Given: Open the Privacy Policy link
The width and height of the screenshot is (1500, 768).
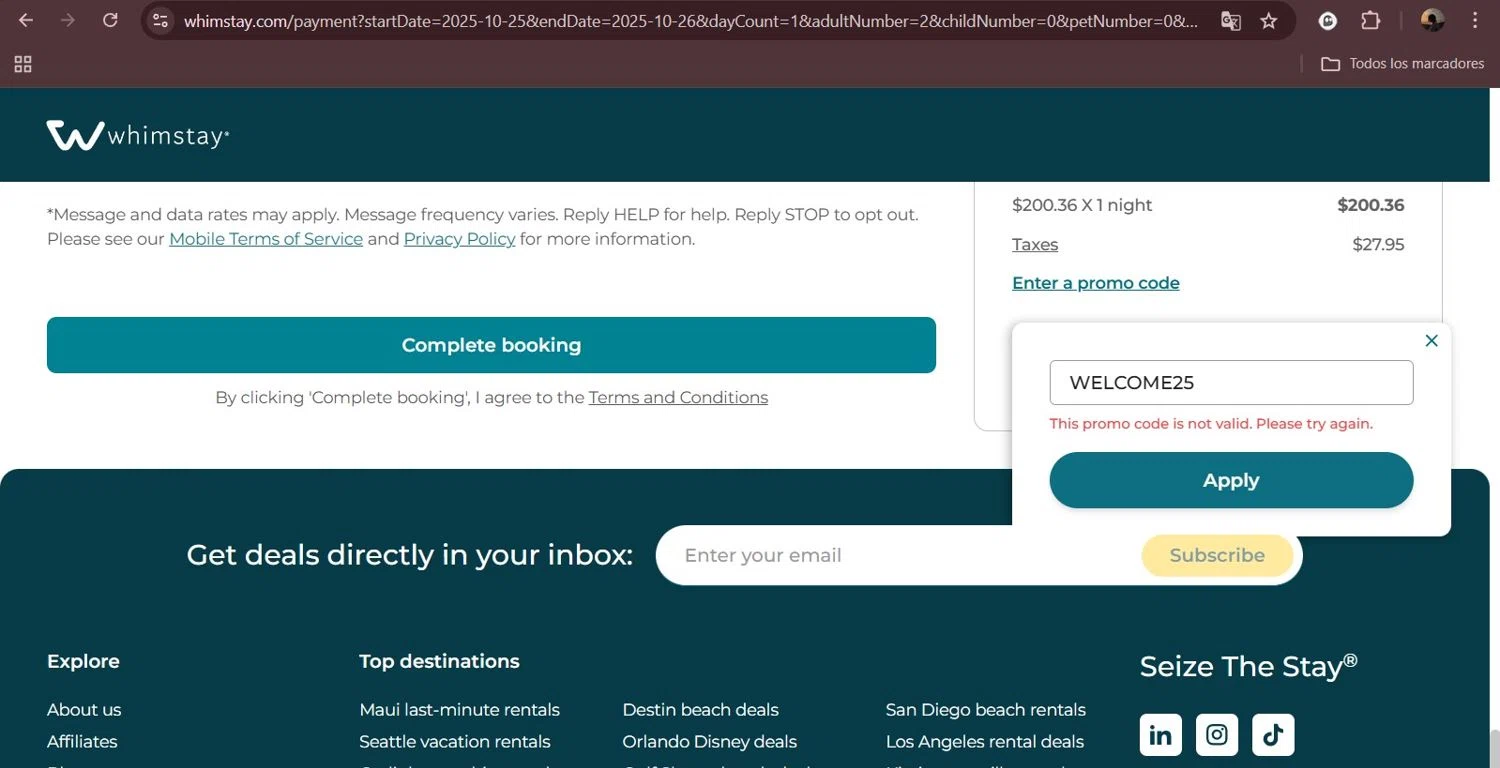Looking at the screenshot, I should pos(459,239).
